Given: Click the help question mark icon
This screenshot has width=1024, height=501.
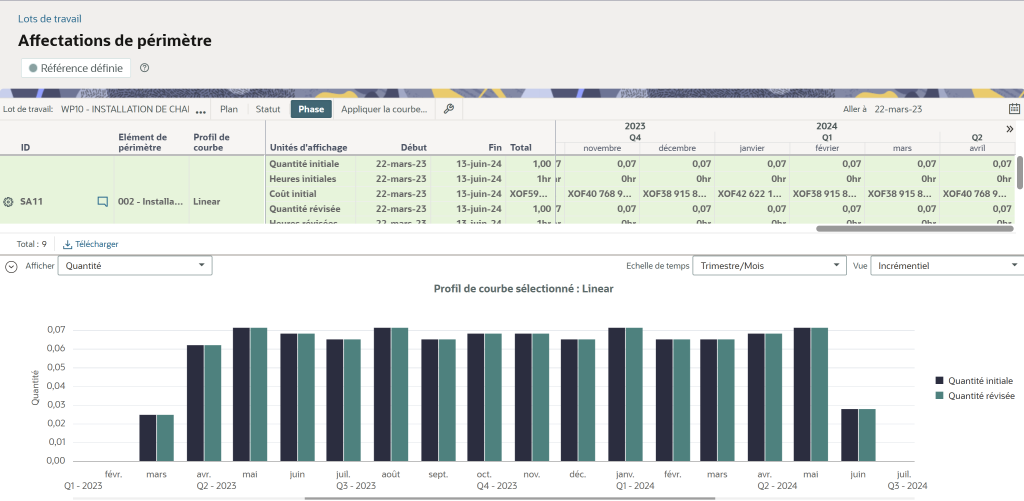Looking at the screenshot, I should [145, 68].
